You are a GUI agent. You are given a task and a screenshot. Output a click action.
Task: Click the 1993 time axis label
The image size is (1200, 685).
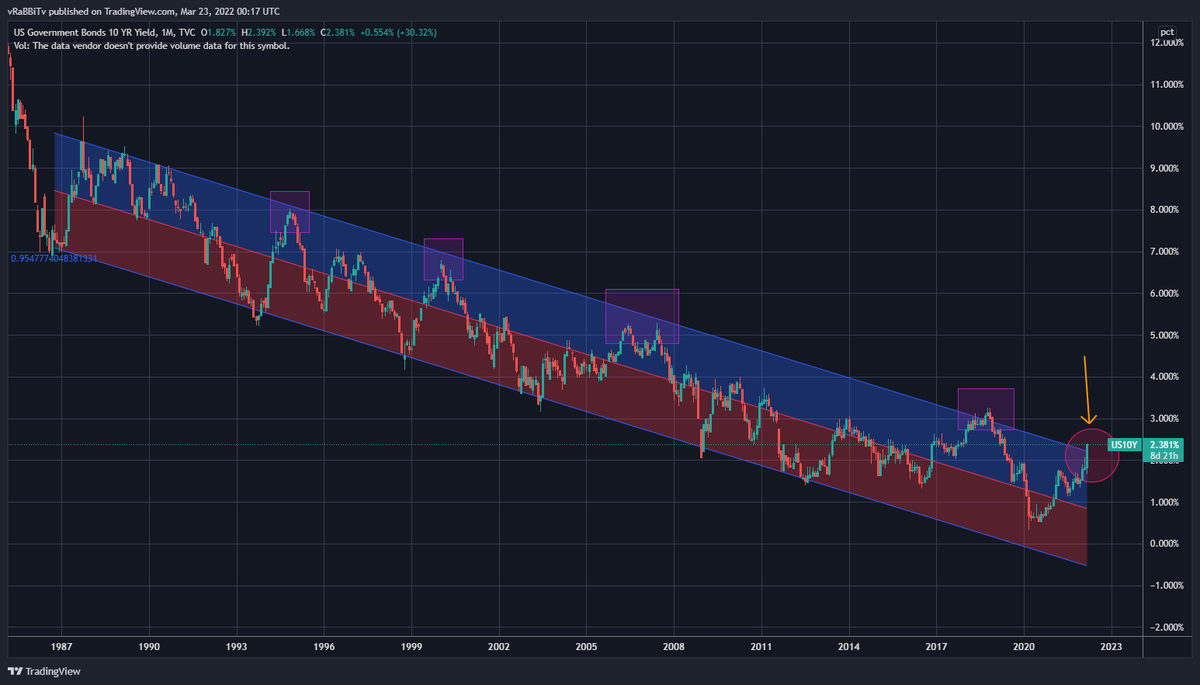[237, 648]
